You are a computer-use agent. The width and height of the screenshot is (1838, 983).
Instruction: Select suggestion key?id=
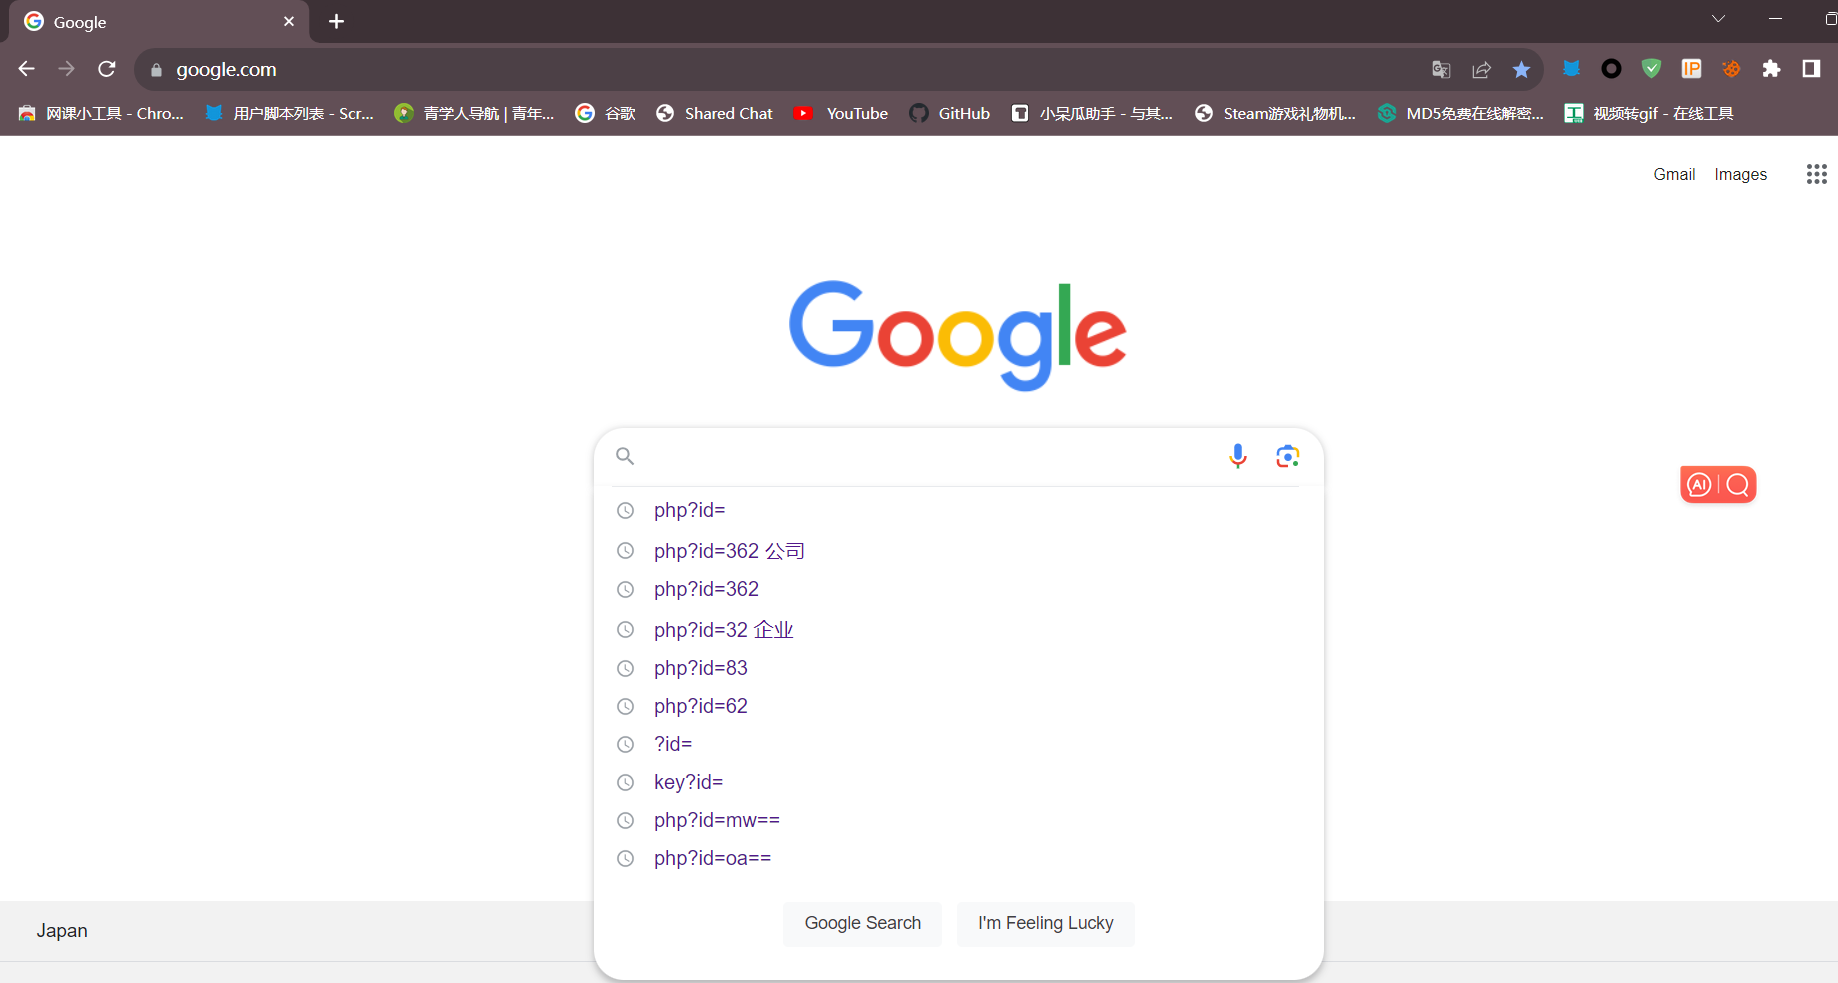click(x=958, y=782)
